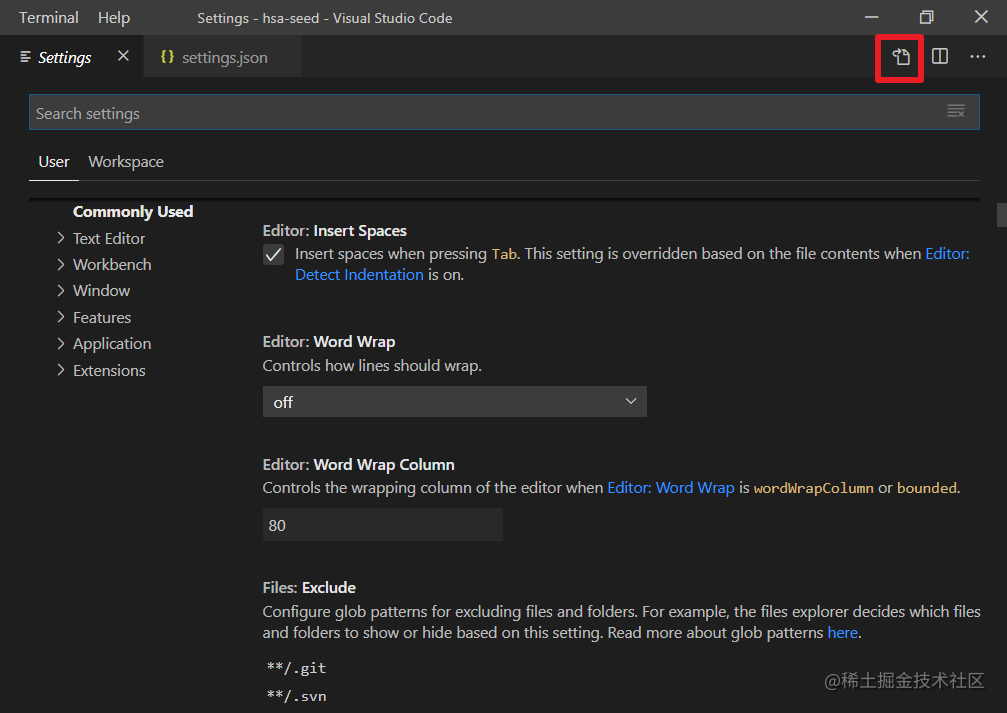Restore down the VS Code window
This screenshot has height=713, width=1007.
(927, 18)
